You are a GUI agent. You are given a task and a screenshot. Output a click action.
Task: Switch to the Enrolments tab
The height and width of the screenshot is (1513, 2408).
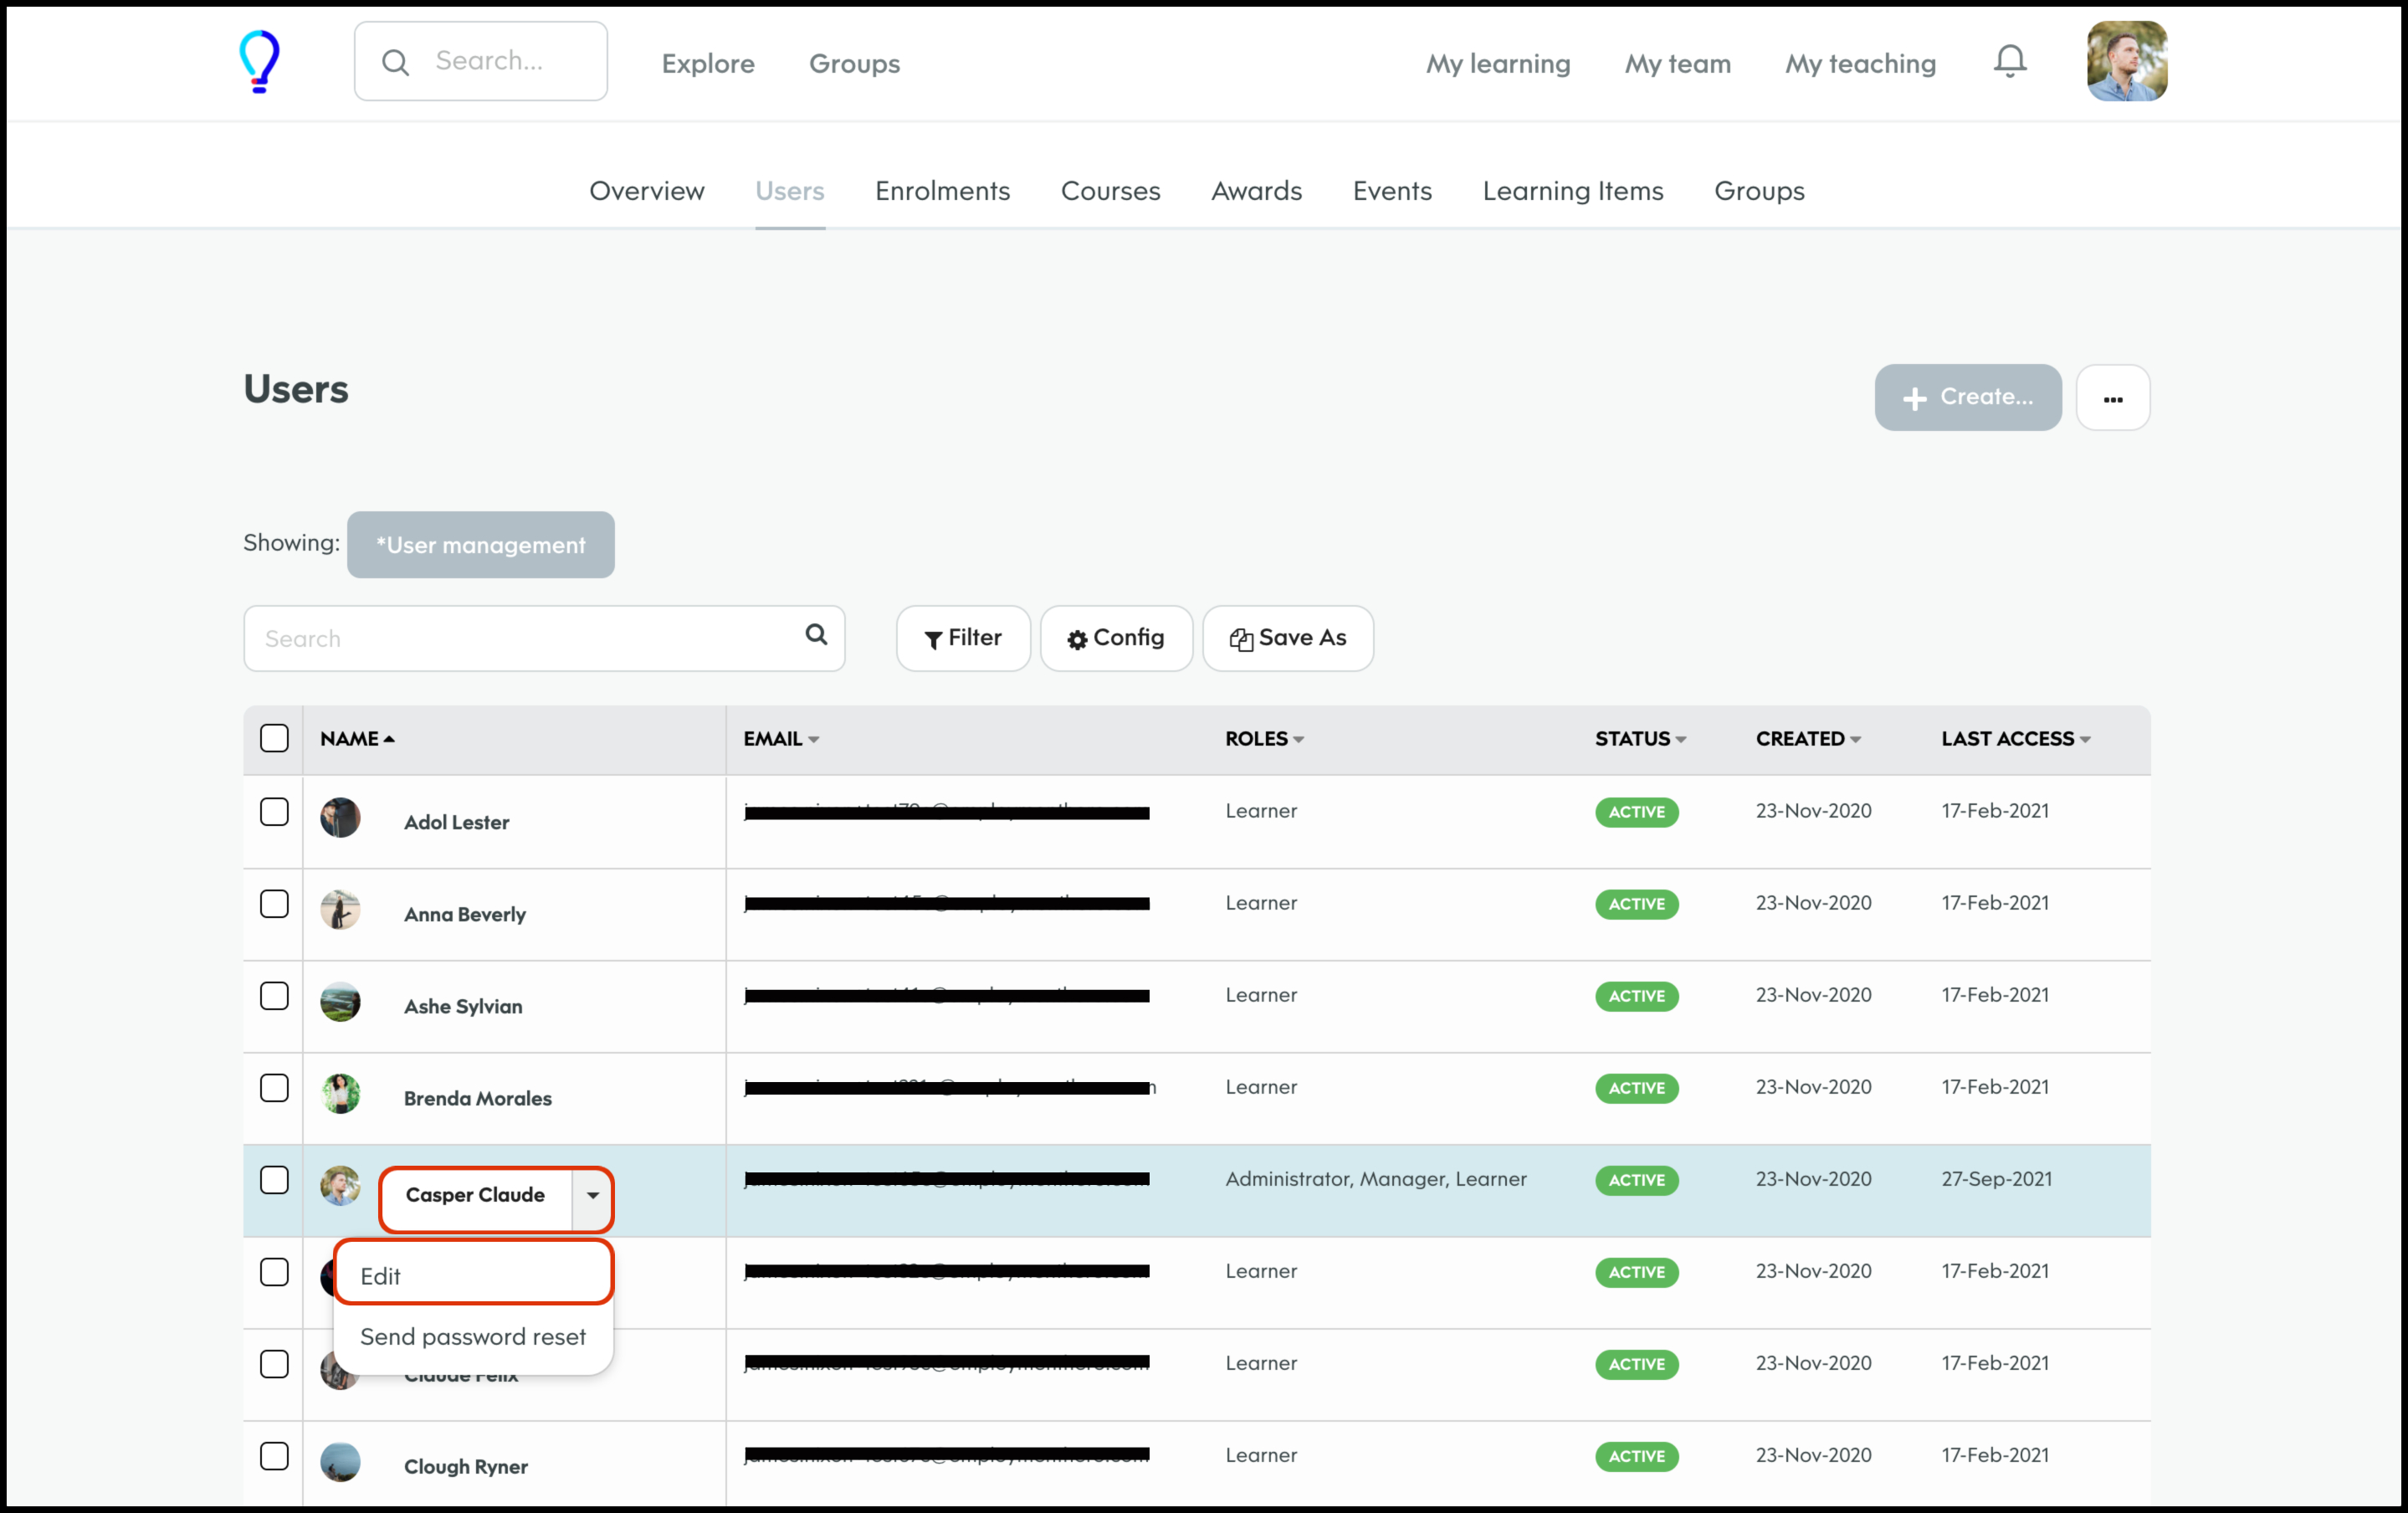pos(942,191)
